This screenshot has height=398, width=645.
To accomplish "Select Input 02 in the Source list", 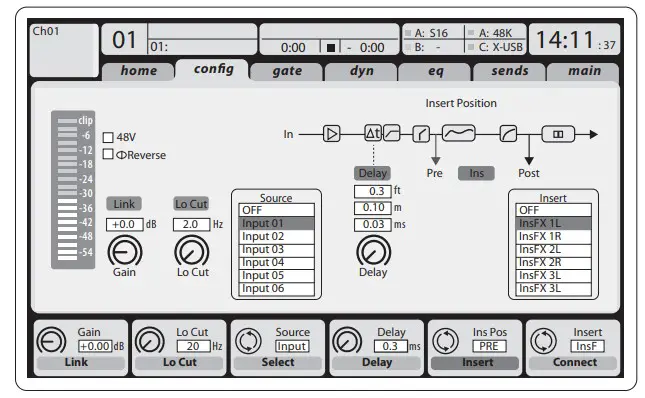I will tap(276, 236).
